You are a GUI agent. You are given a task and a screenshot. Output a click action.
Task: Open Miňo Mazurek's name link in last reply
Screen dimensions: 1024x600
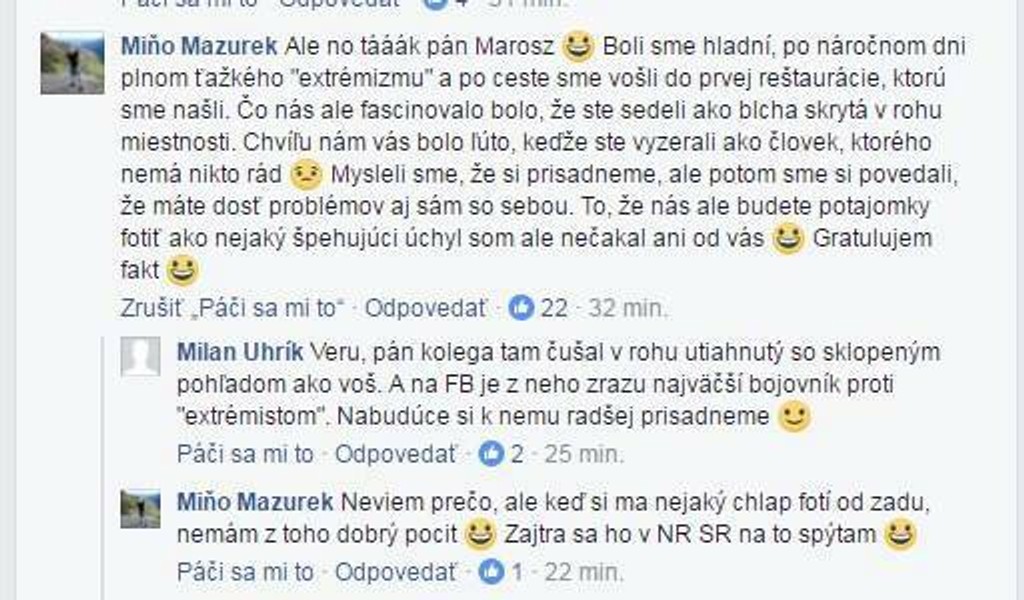click(x=255, y=502)
